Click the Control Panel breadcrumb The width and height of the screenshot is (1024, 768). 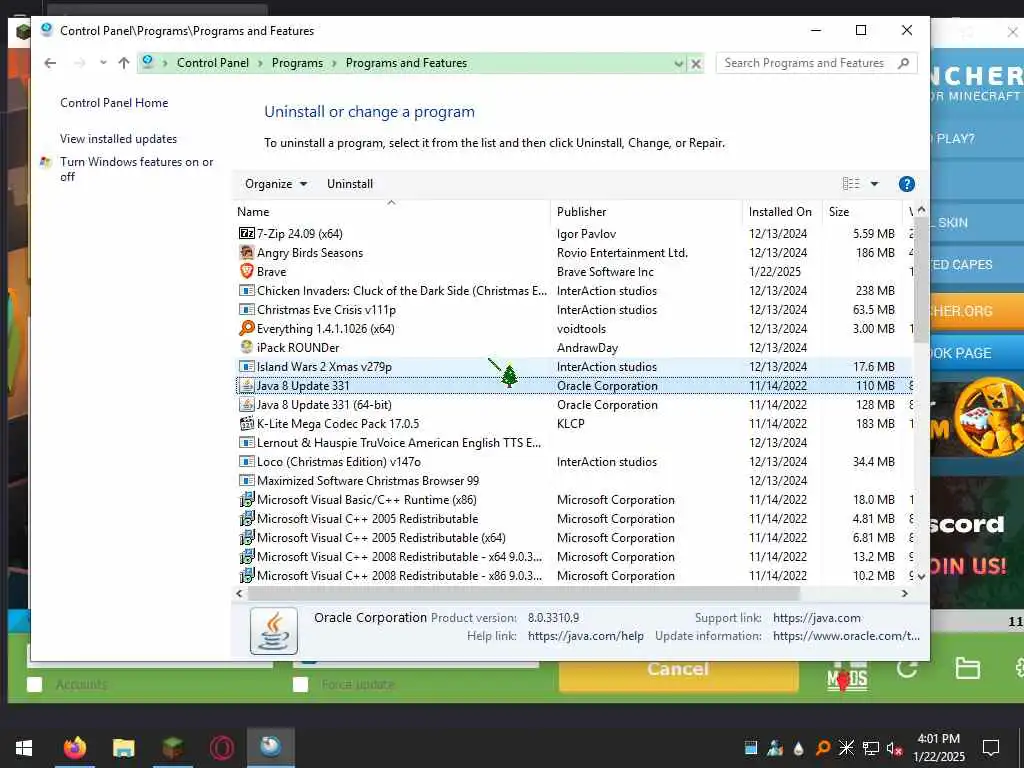pos(213,63)
